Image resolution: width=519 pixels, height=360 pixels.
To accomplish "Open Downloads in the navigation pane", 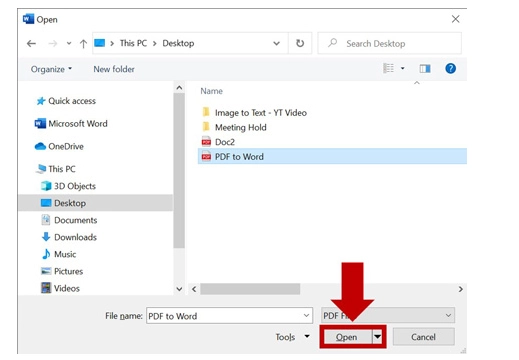I will click(69, 237).
